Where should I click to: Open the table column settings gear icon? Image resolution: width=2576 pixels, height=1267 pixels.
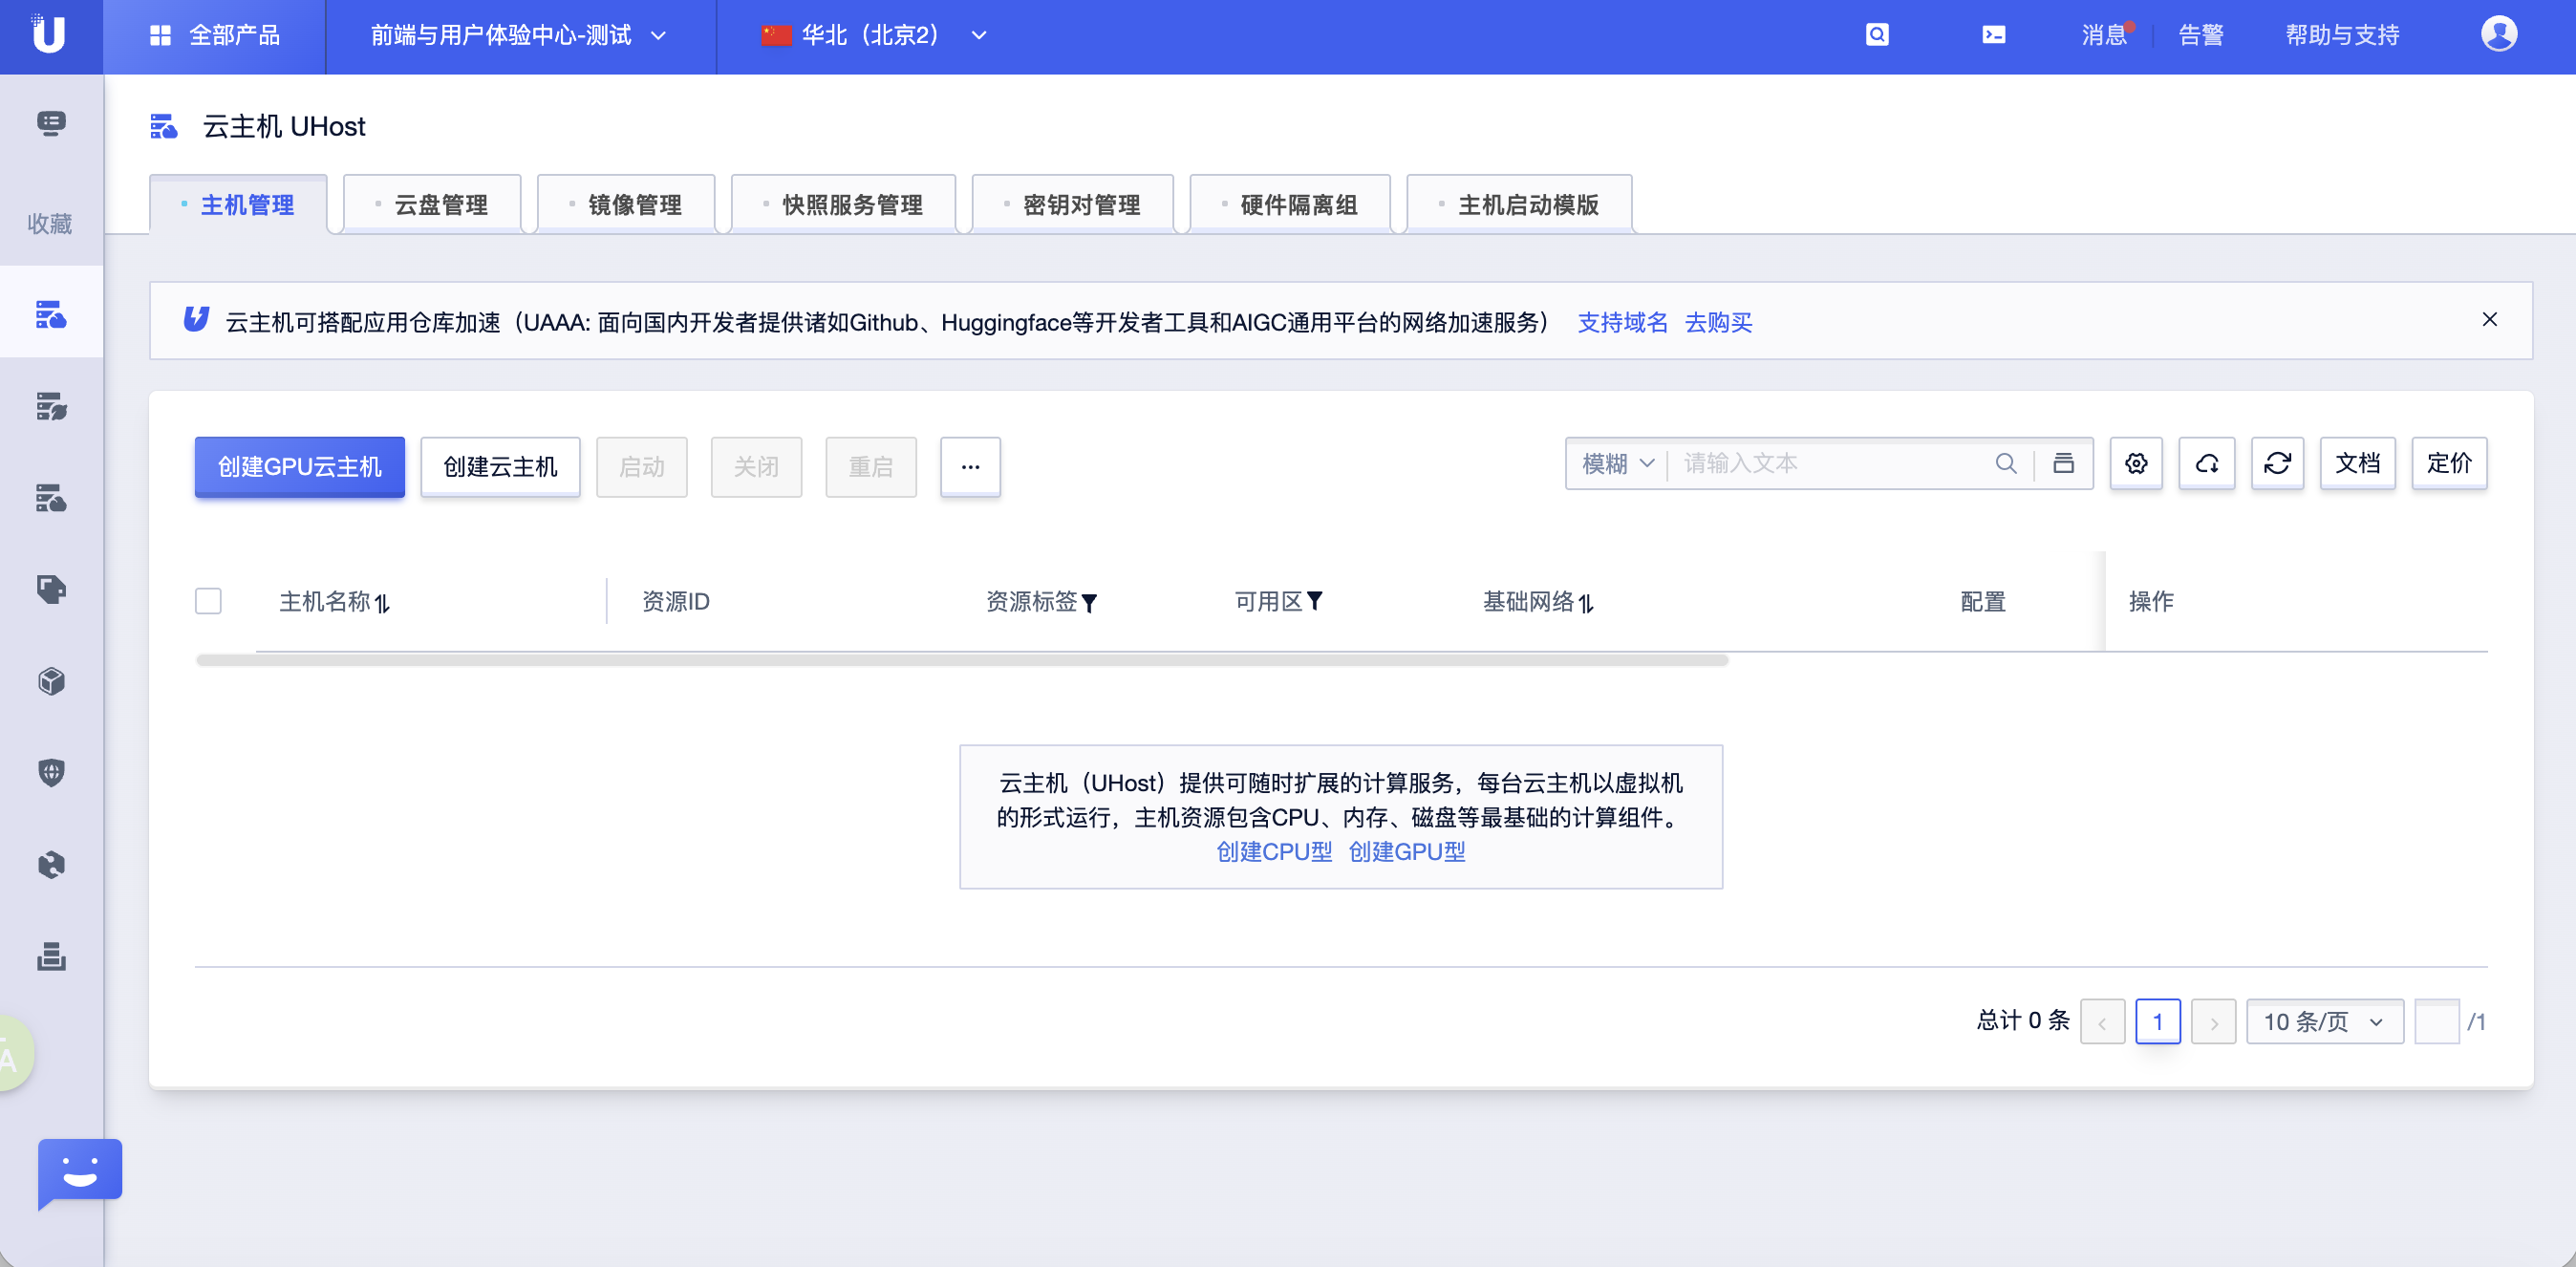(2136, 463)
